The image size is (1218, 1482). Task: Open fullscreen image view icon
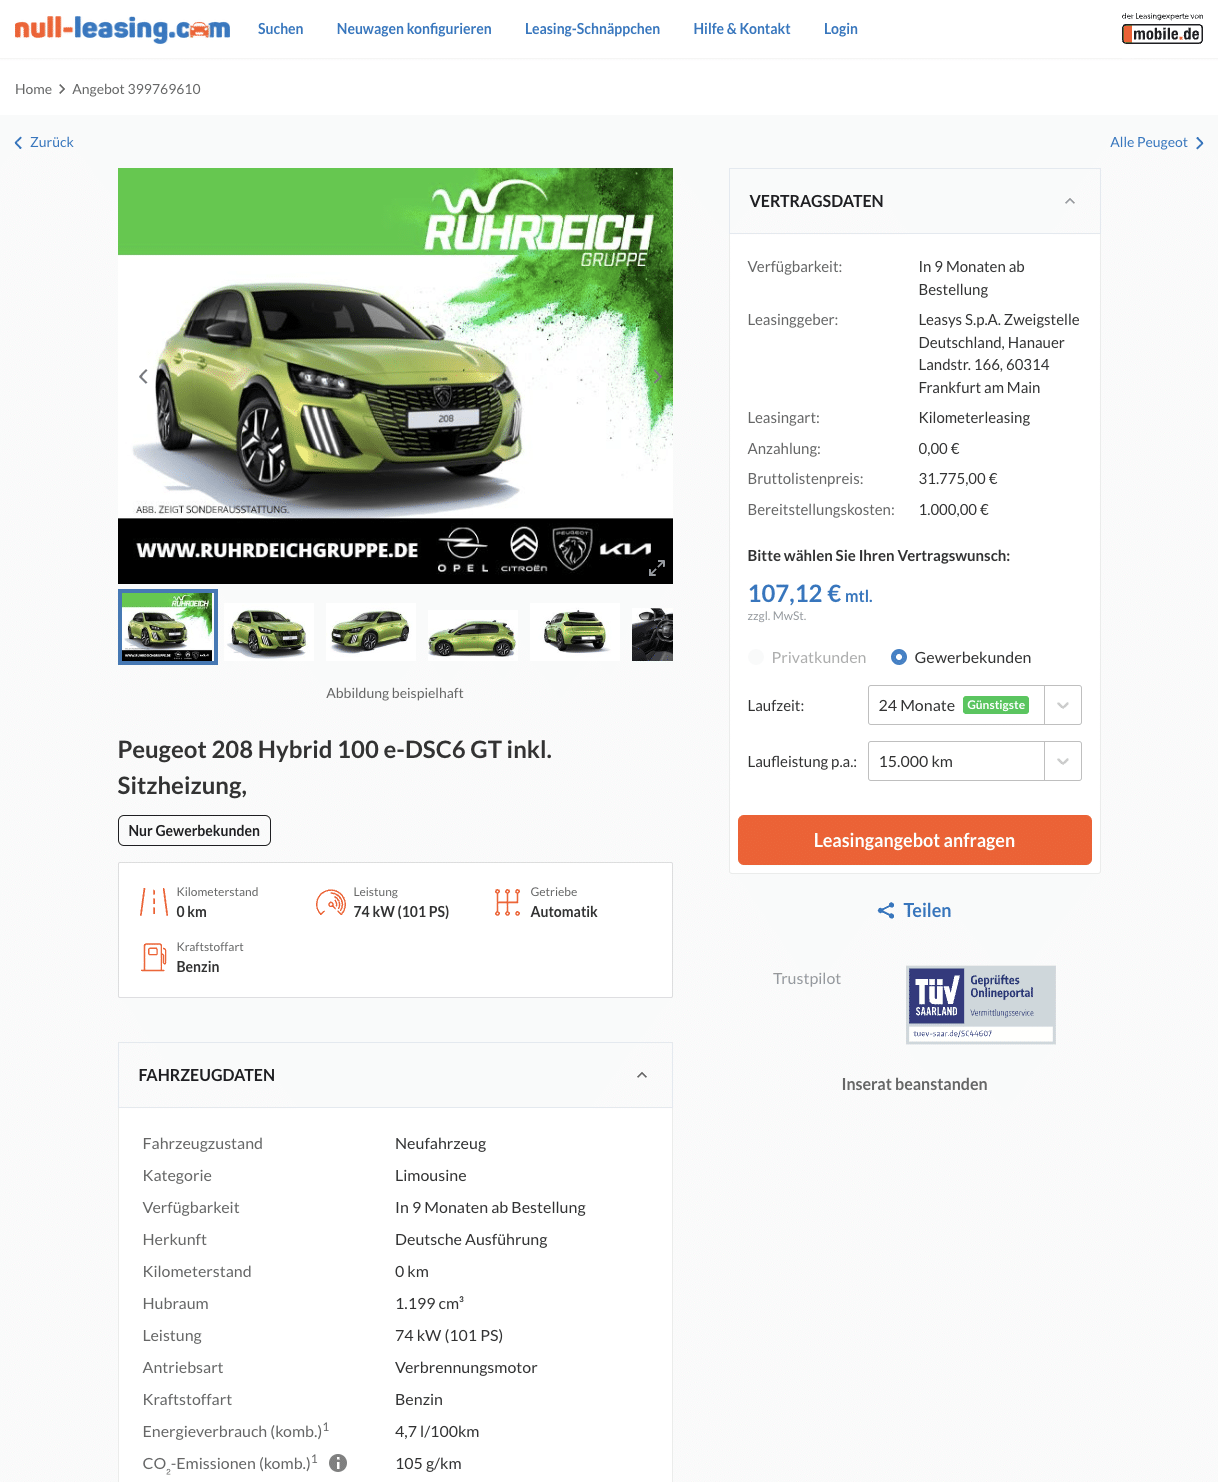pos(657,568)
